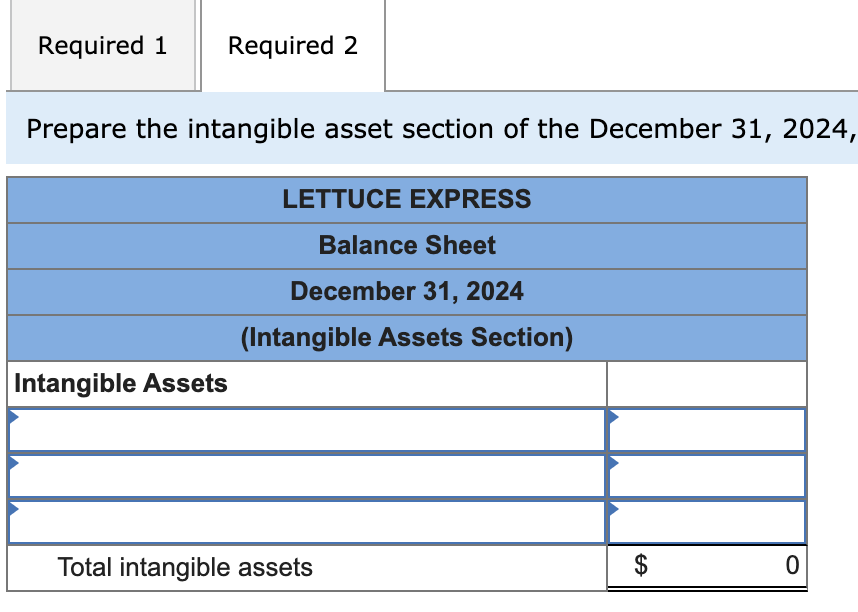Screen dimensions: 858x612
Task: Open the first intangible asset selection list
Action: pos(300,430)
